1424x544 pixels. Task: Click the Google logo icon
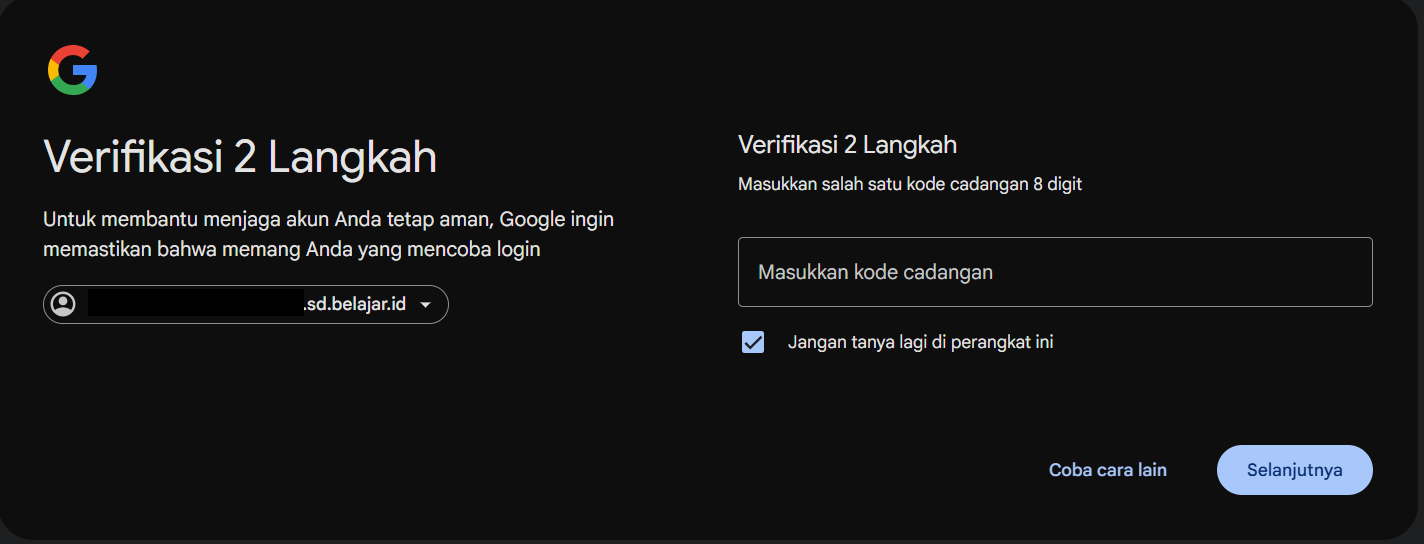coord(72,71)
